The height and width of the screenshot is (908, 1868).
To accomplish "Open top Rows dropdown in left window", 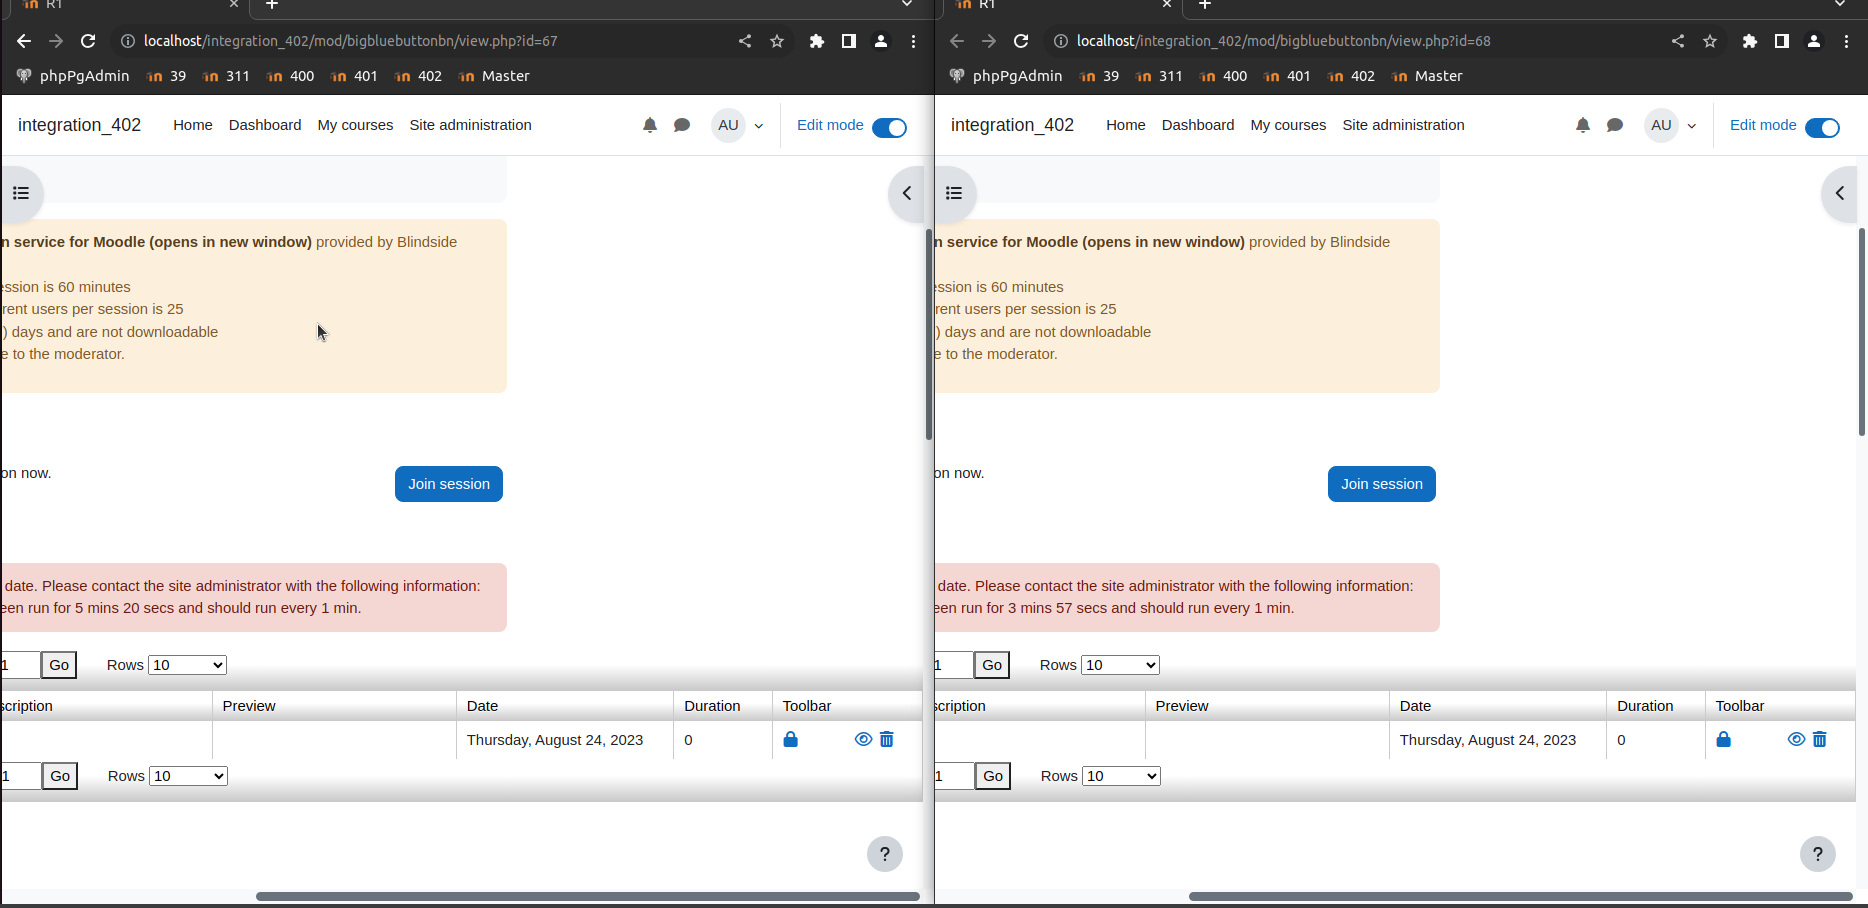I will [x=188, y=665].
